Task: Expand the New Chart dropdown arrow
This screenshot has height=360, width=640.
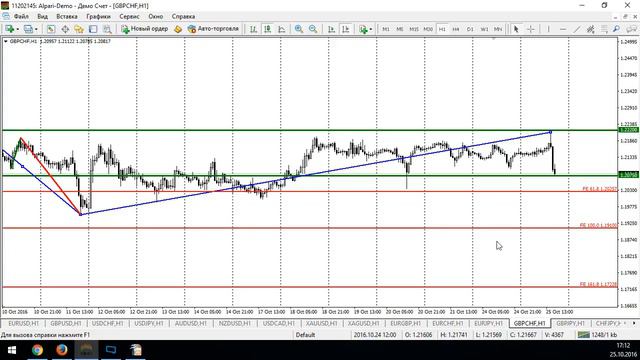Action: 18,29
